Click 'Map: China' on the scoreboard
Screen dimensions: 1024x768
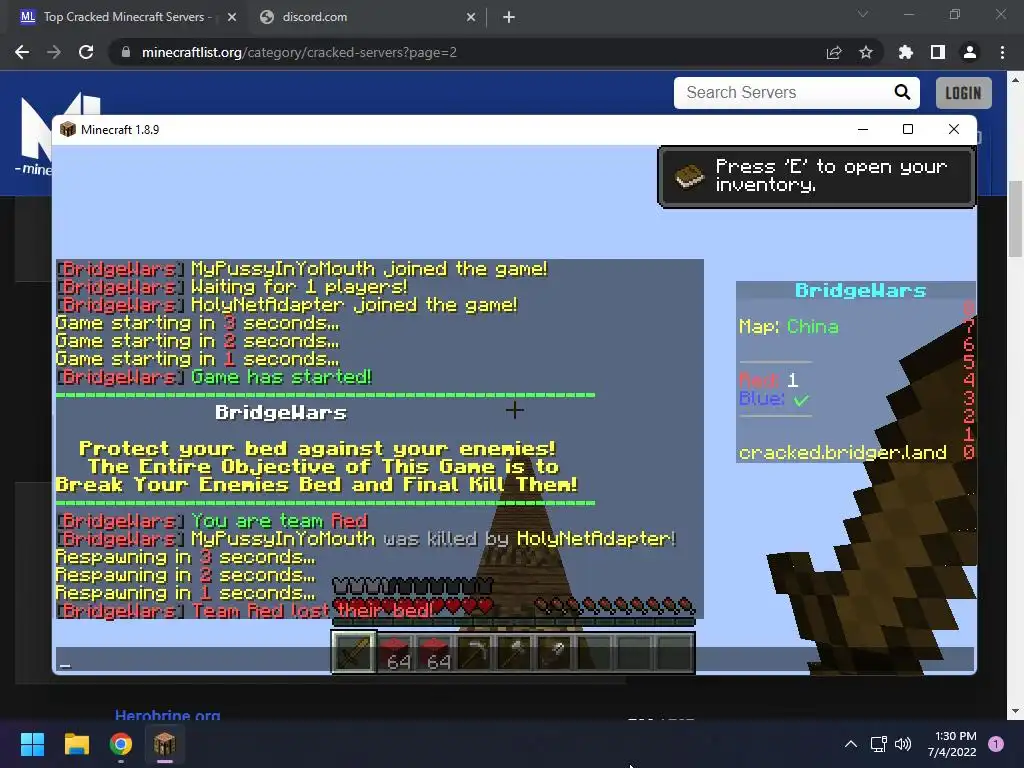tap(789, 327)
